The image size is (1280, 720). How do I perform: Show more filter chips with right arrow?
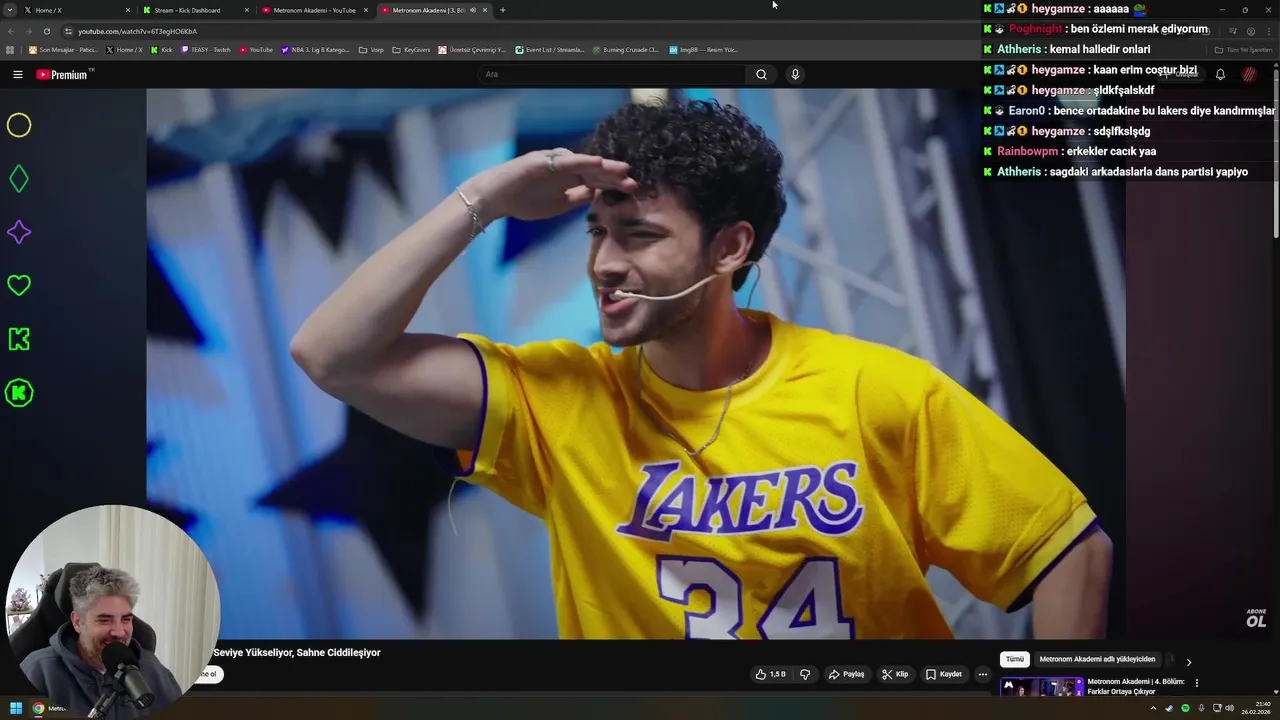1188,661
